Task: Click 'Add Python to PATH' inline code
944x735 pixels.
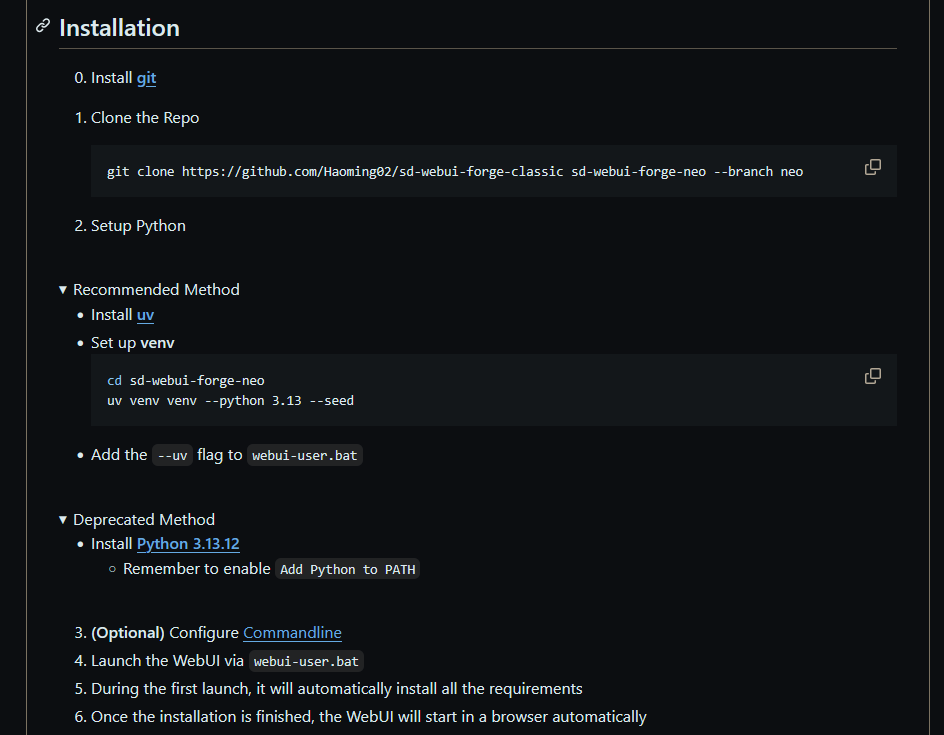Action: (x=347, y=569)
